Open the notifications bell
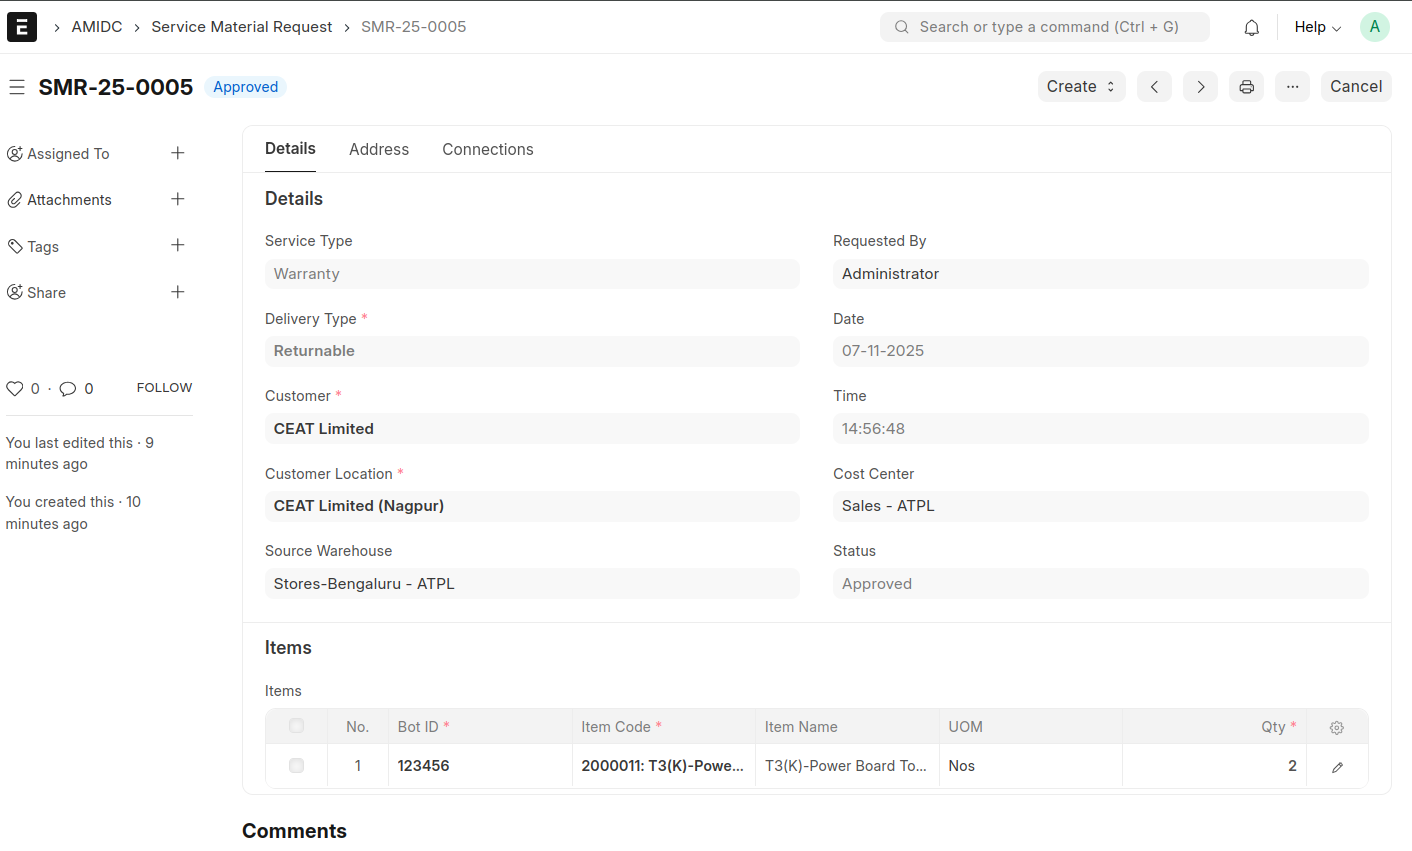The image size is (1412, 851). coord(1251,27)
